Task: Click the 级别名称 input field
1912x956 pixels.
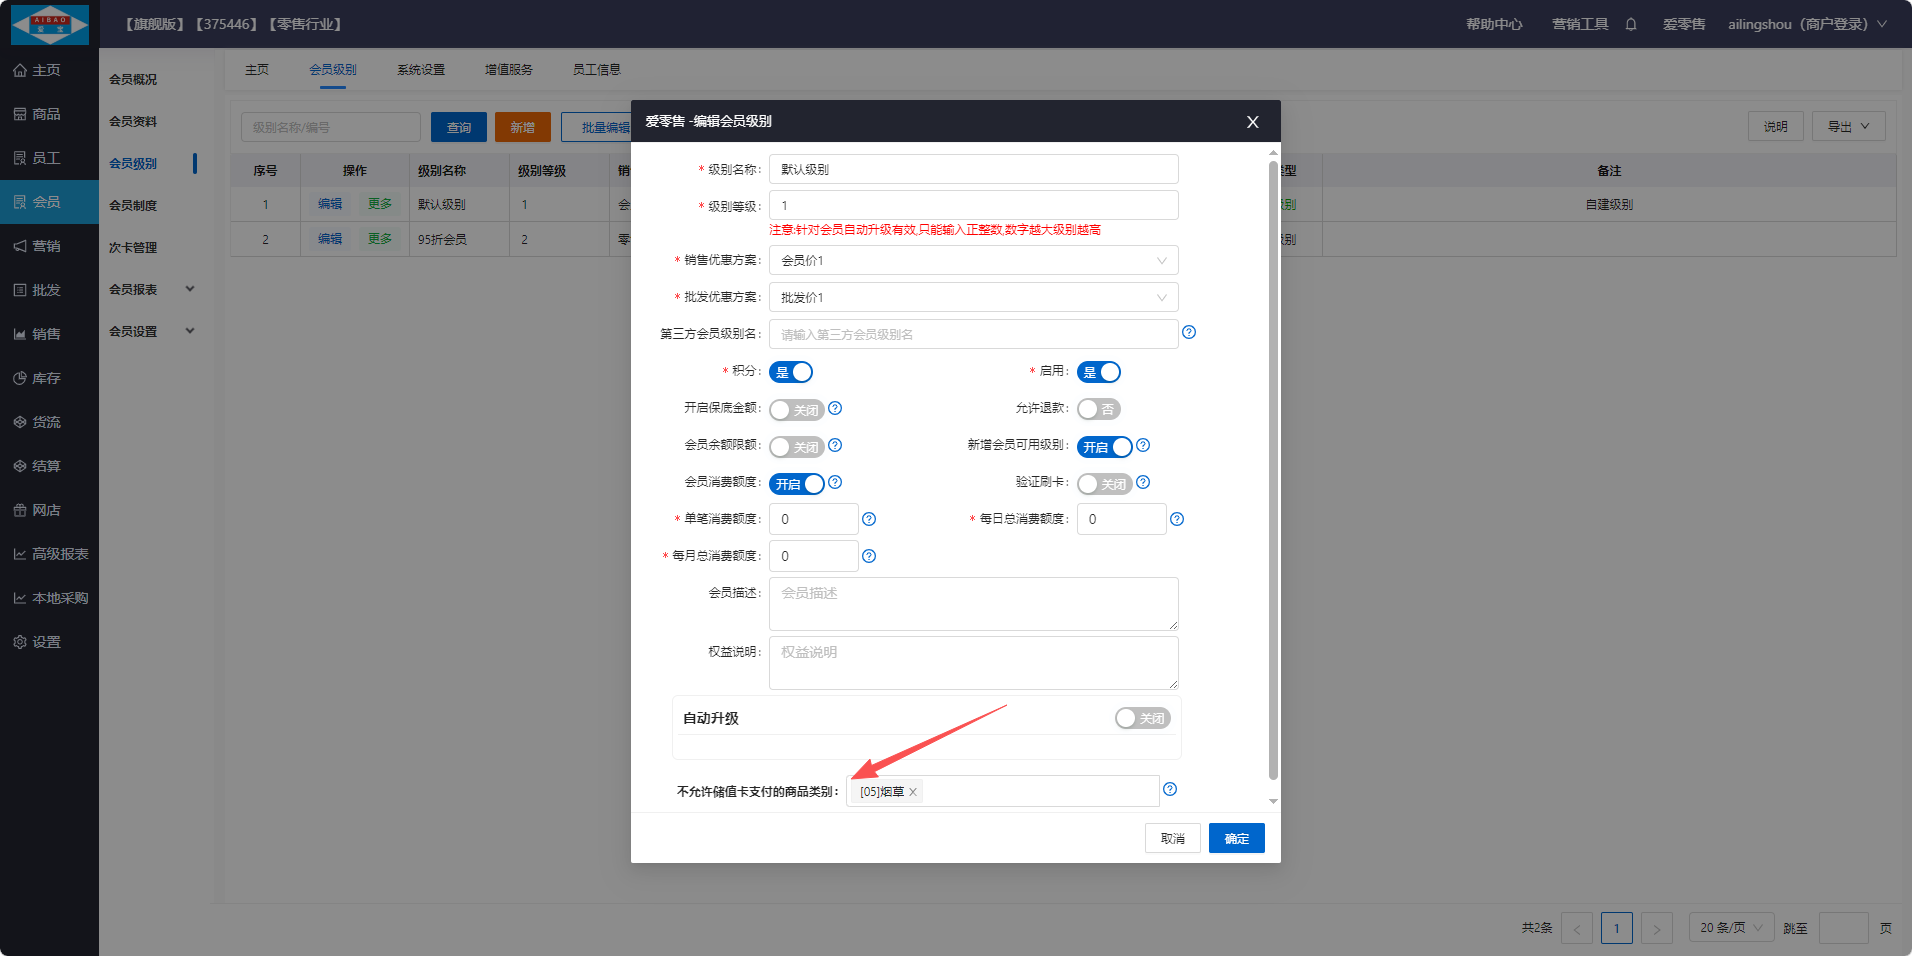Action: [973, 169]
